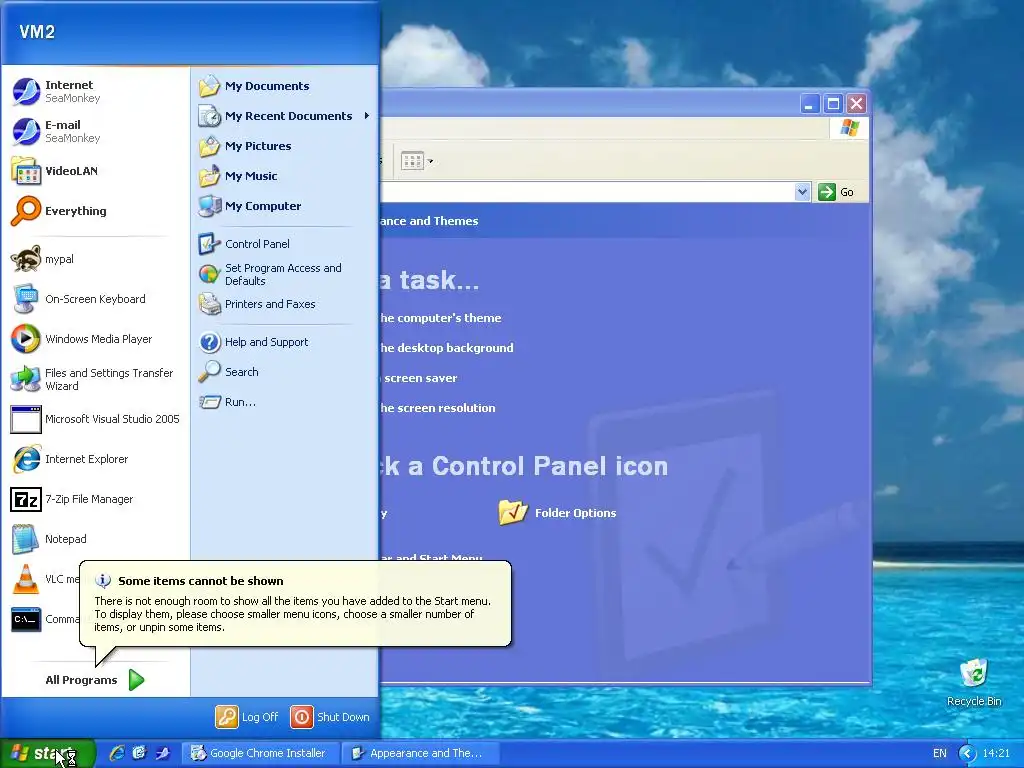This screenshot has height=768, width=1024.
Task: Click the computer's theme task link
Action: [441, 318]
